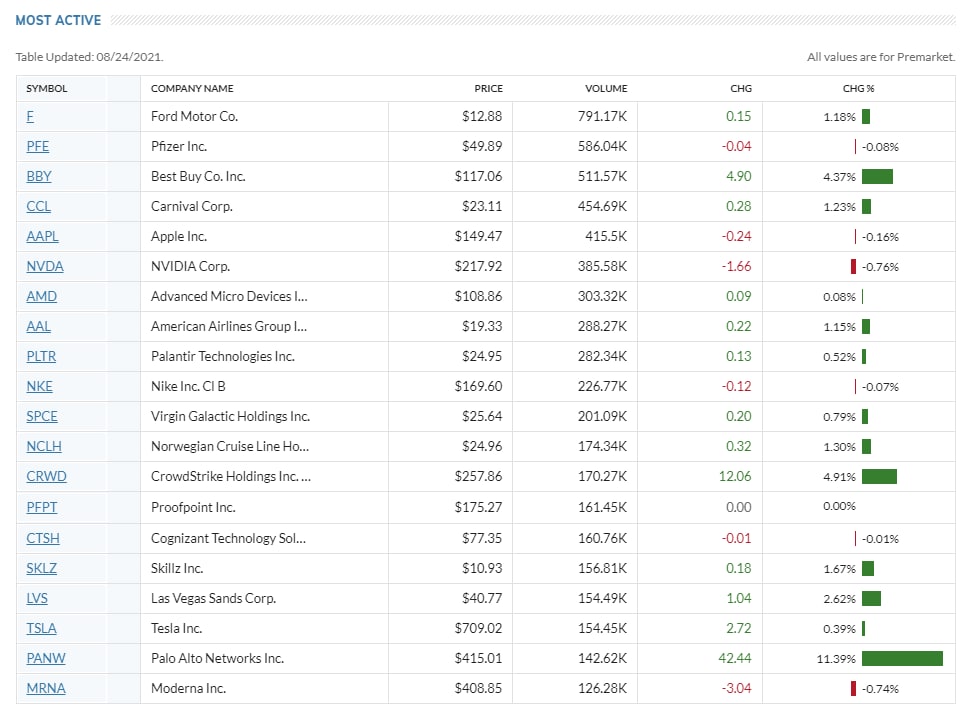Open the CRWD ticker link
Image resolution: width=966 pixels, height=715 pixels.
pyautogui.click(x=46, y=477)
